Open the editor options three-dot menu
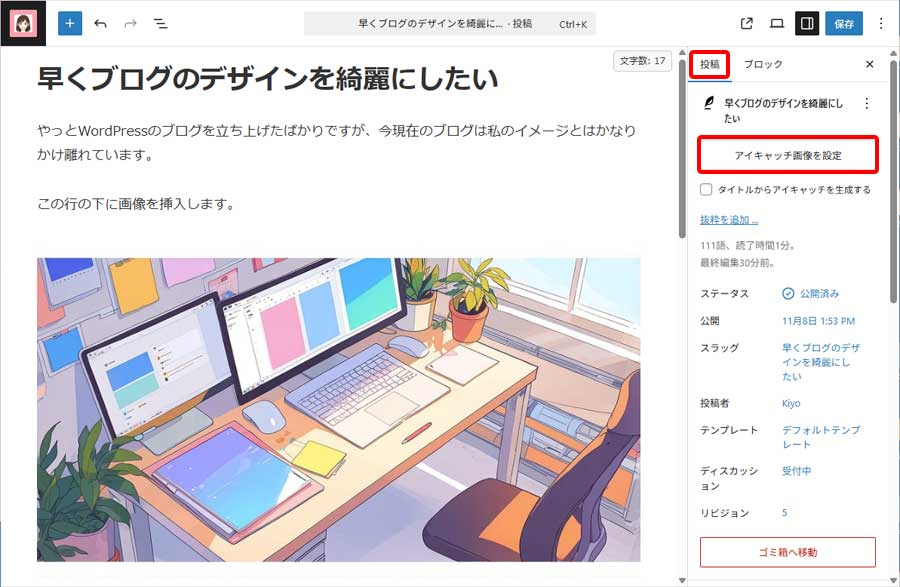Screen dimensions: 900x587 879,22
